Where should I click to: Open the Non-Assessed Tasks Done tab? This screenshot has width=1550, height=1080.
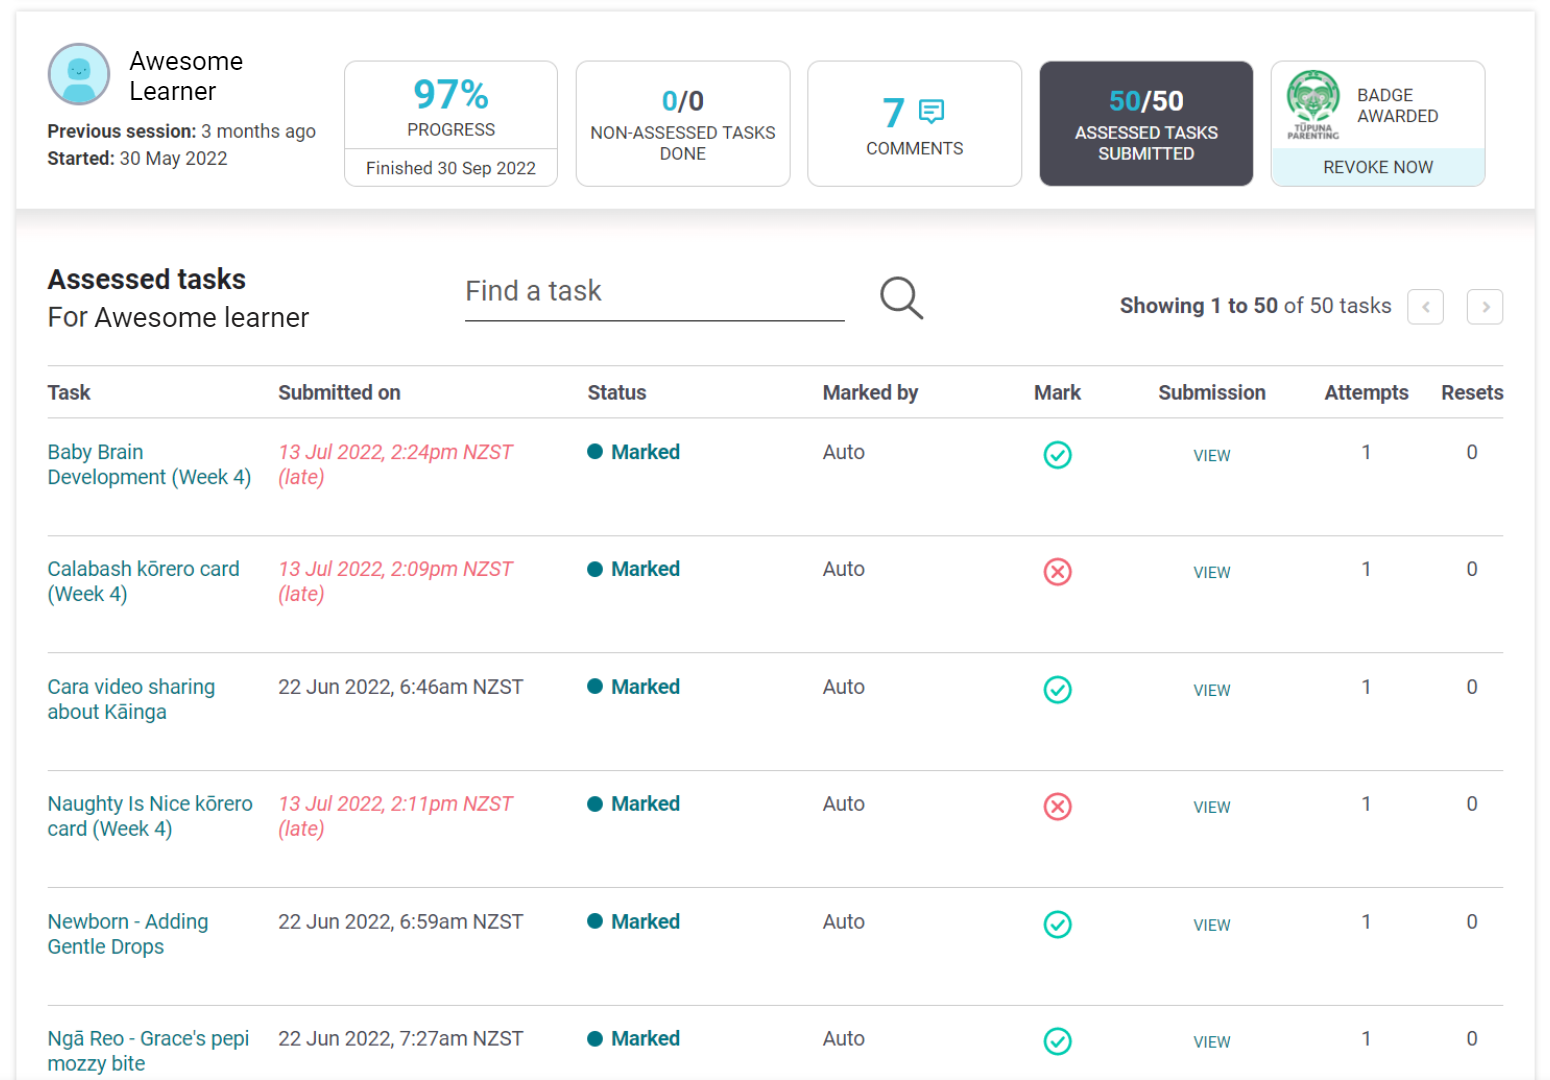[x=683, y=124]
